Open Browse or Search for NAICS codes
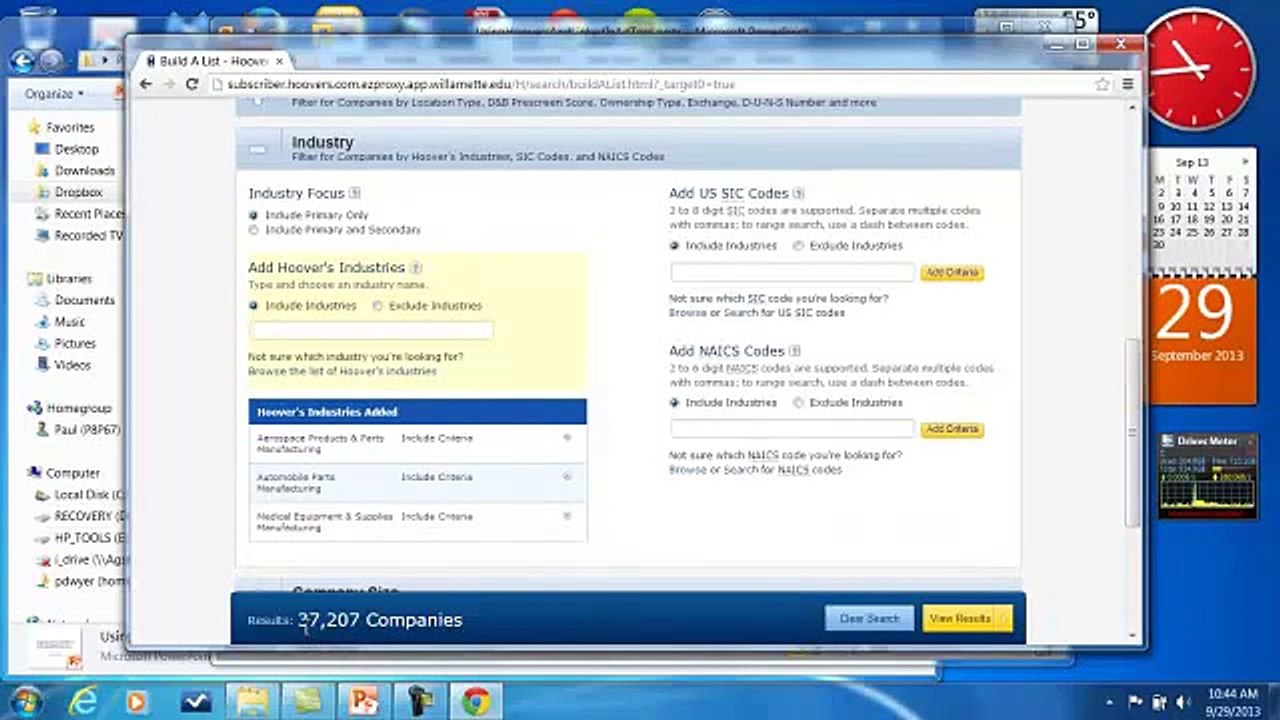 pos(755,470)
